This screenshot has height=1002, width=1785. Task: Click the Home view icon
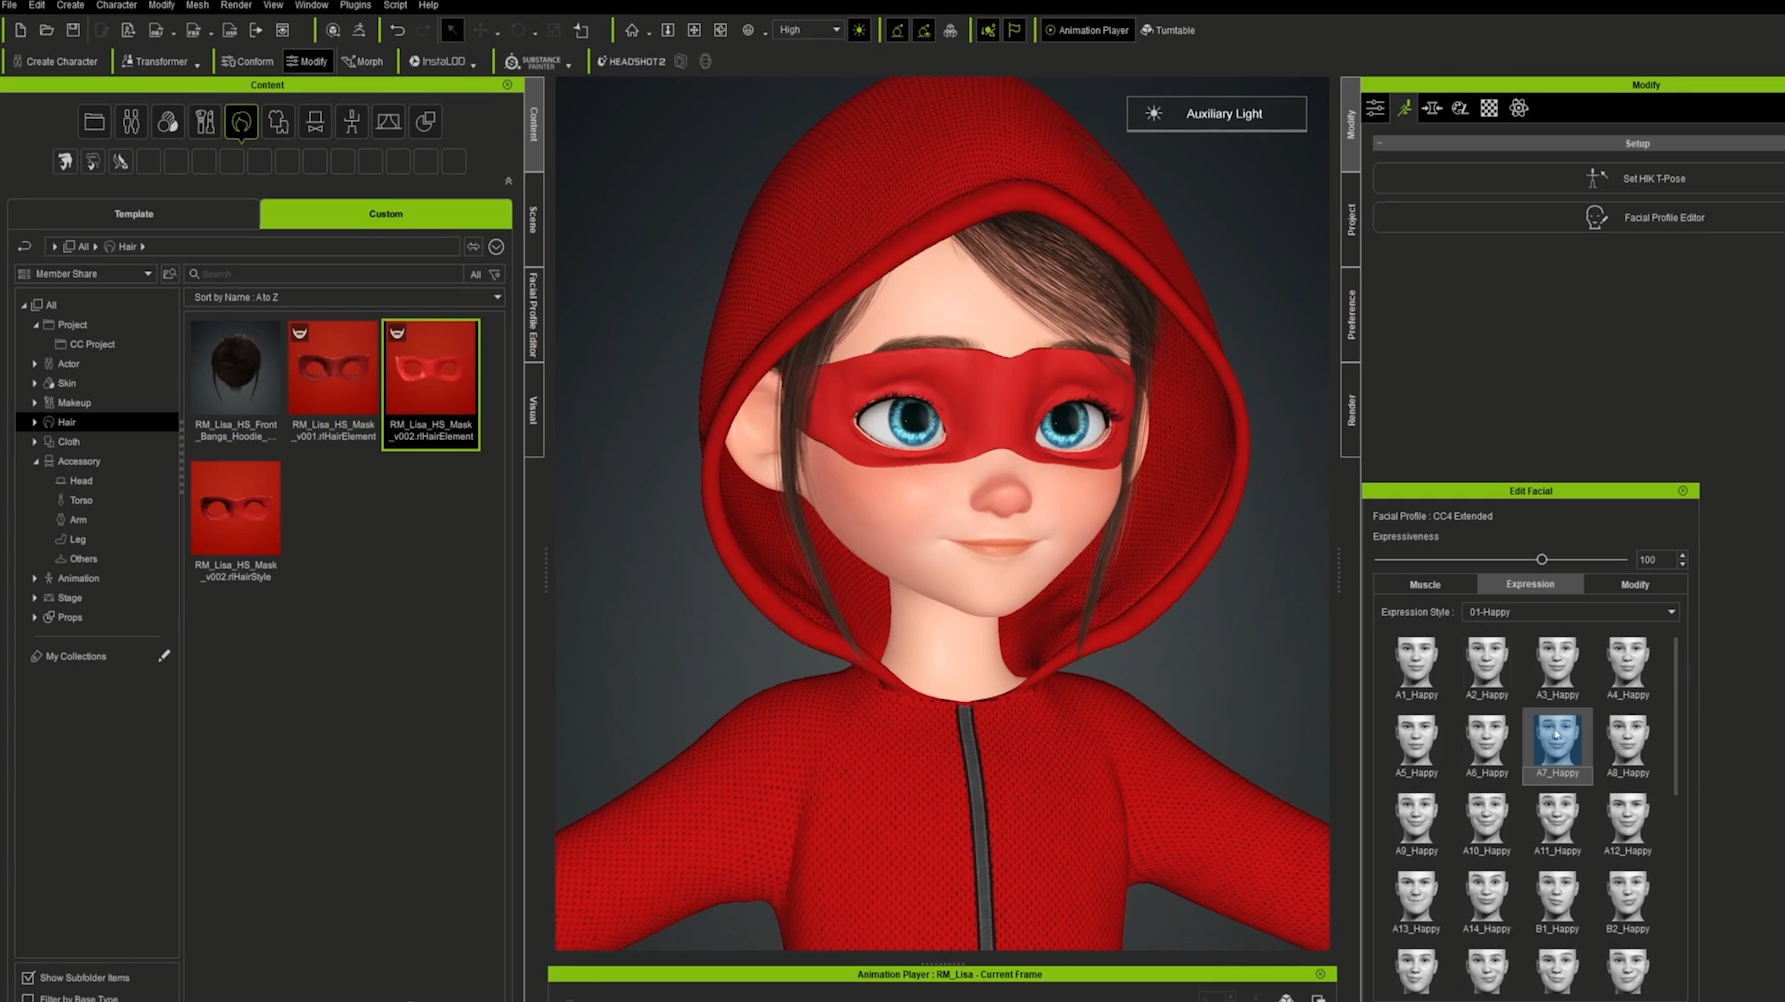click(x=631, y=30)
